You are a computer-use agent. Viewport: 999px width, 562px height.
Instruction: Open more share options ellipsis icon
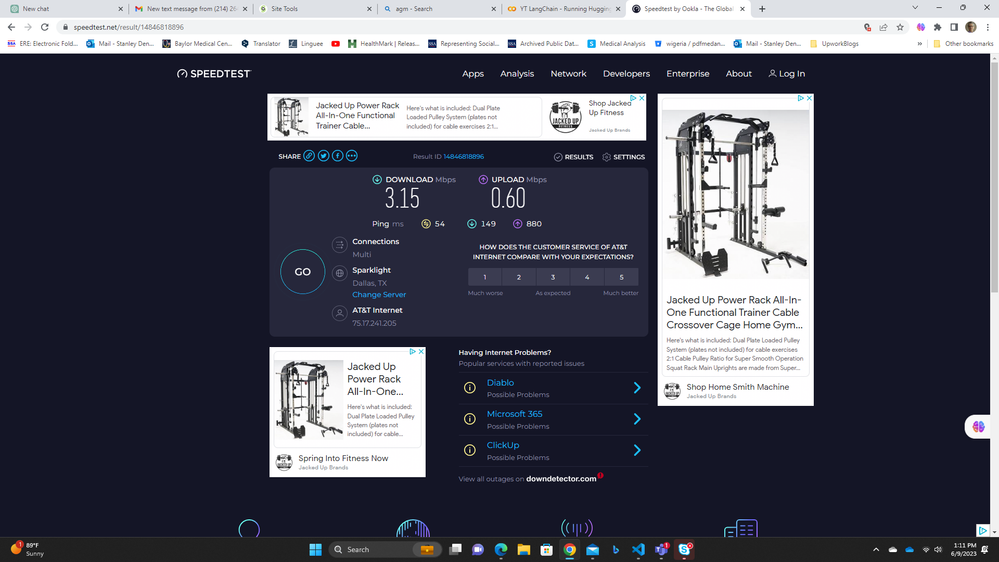[x=352, y=156]
